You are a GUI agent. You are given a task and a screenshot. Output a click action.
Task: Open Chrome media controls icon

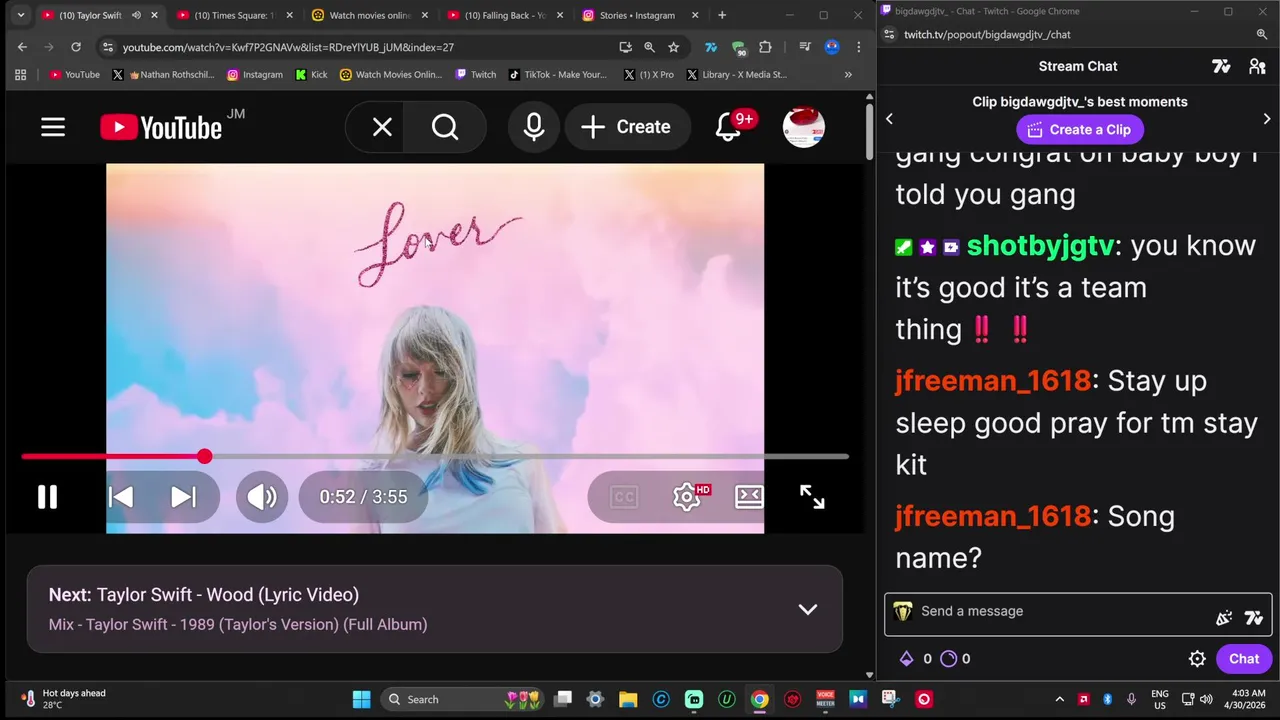click(x=805, y=47)
